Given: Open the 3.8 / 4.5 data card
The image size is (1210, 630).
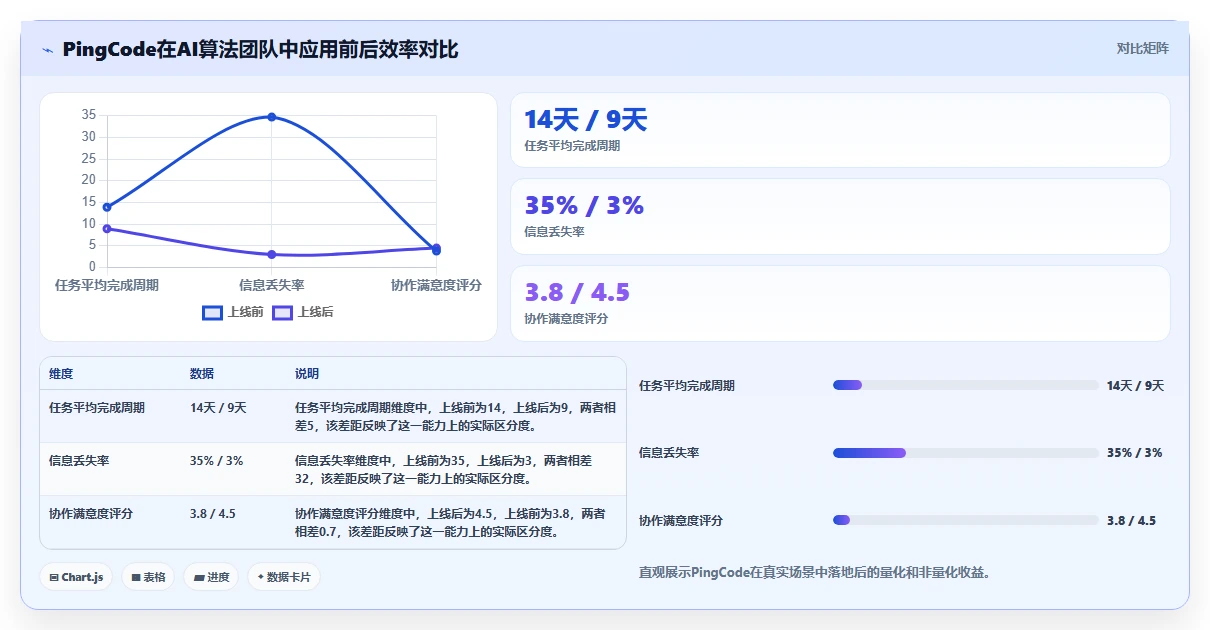Looking at the screenshot, I should (x=840, y=303).
